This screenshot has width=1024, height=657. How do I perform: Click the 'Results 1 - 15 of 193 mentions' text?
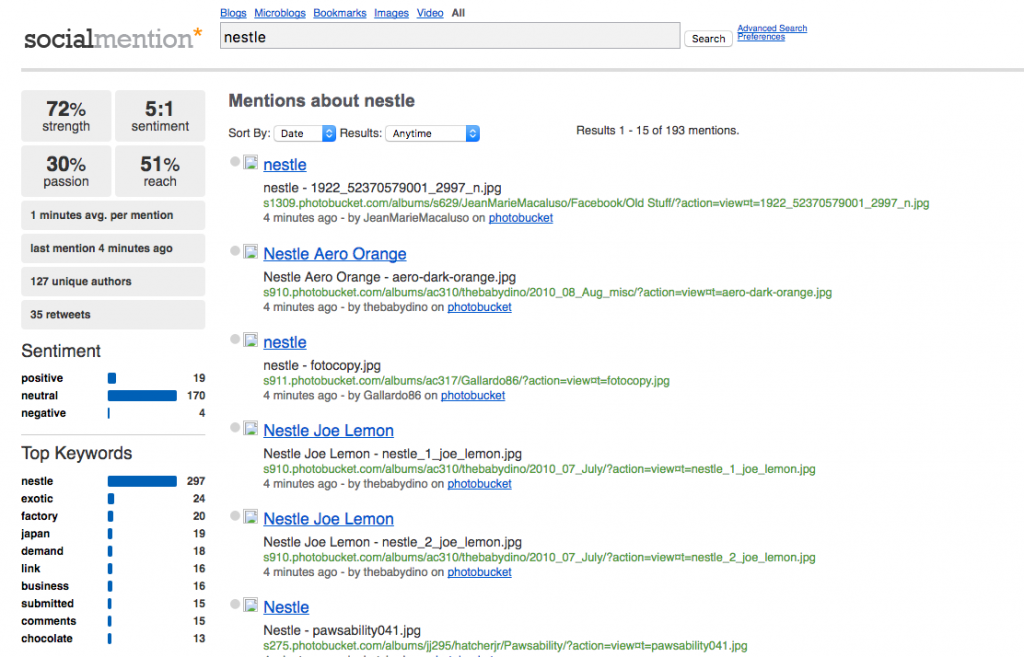[658, 131]
